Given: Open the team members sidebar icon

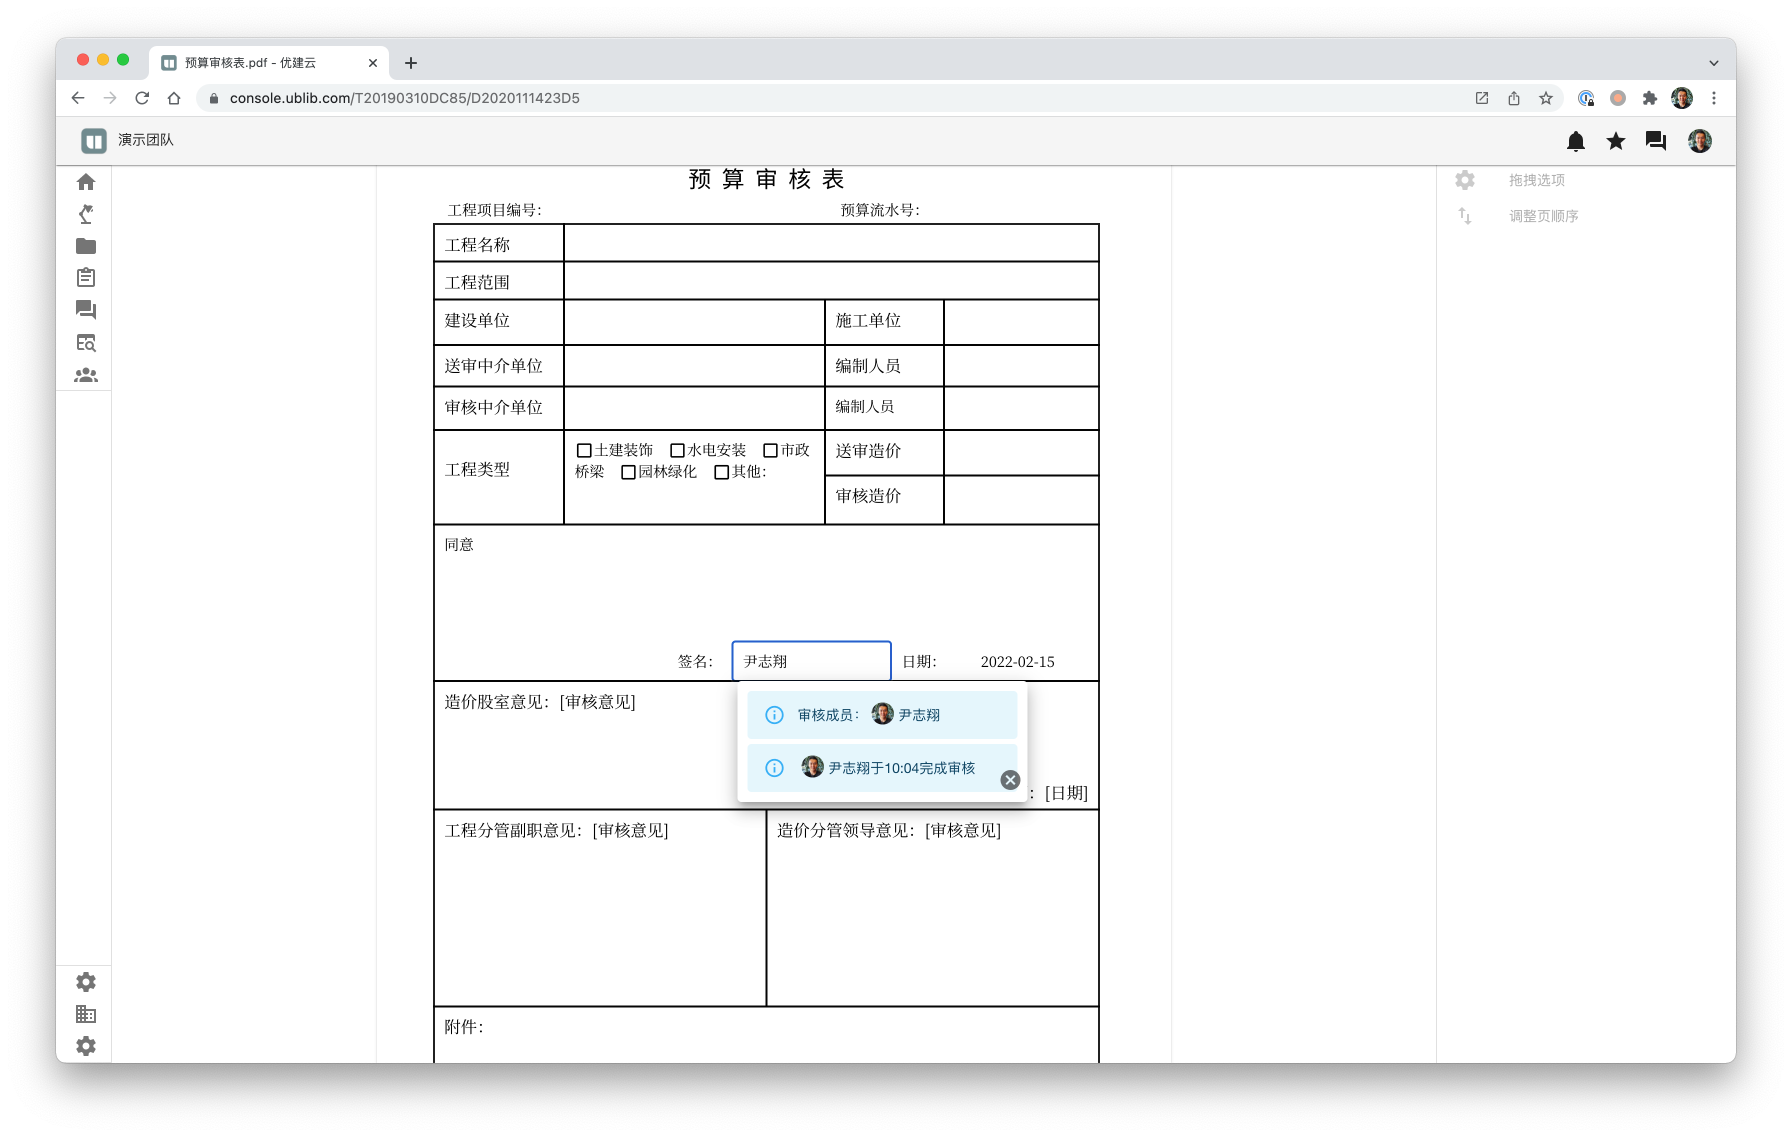Looking at the screenshot, I should click(x=86, y=375).
